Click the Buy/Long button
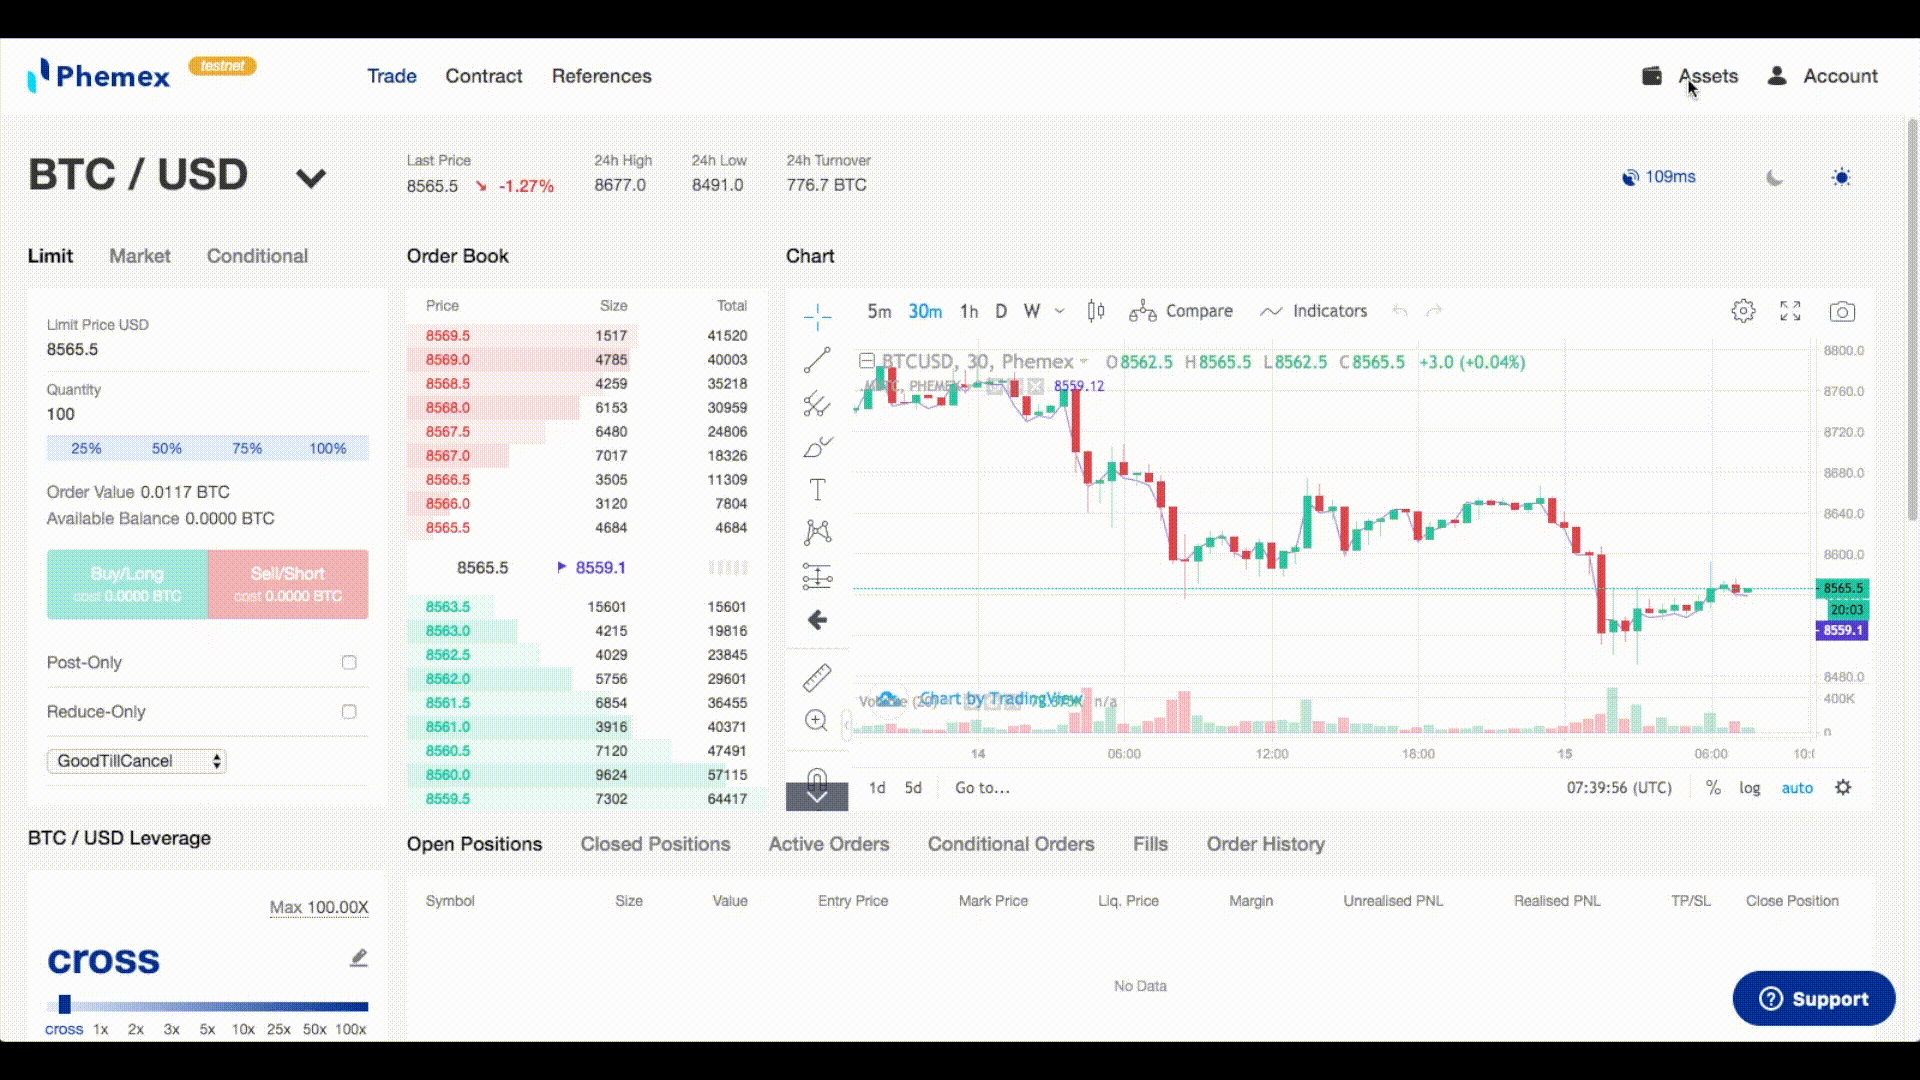The width and height of the screenshot is (1920, 1080). 127,584
